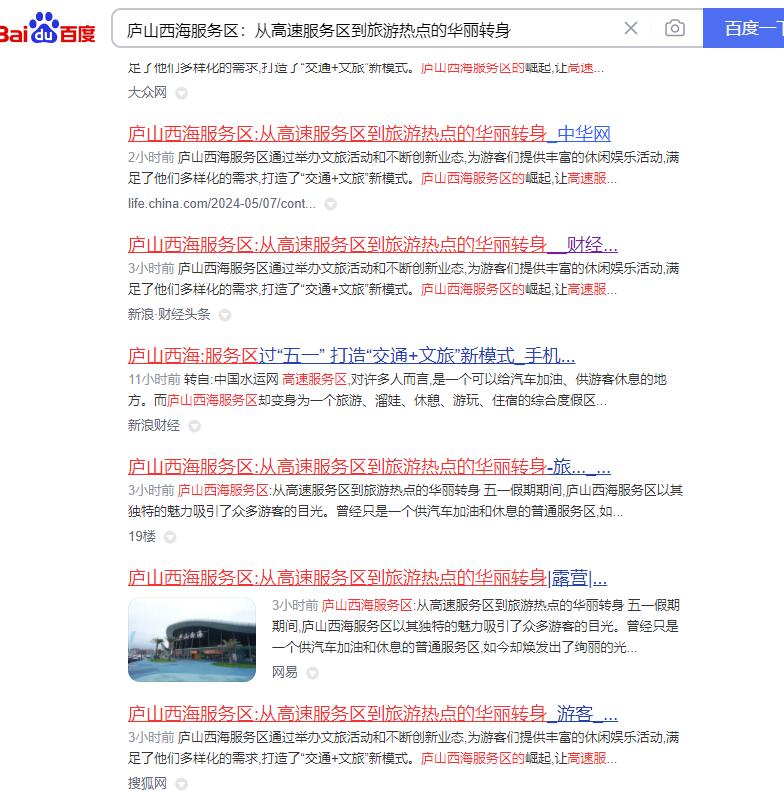Expand arrow beside 搜狐网 source
This screenshot has height=808, width=784.
point(181,784)
